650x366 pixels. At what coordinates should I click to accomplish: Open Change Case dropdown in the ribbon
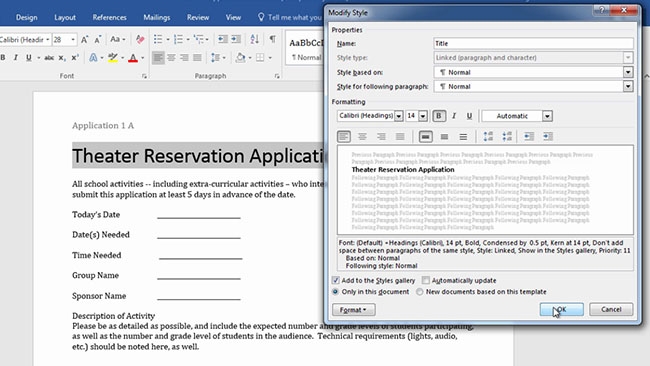click(x=118, y=39)
